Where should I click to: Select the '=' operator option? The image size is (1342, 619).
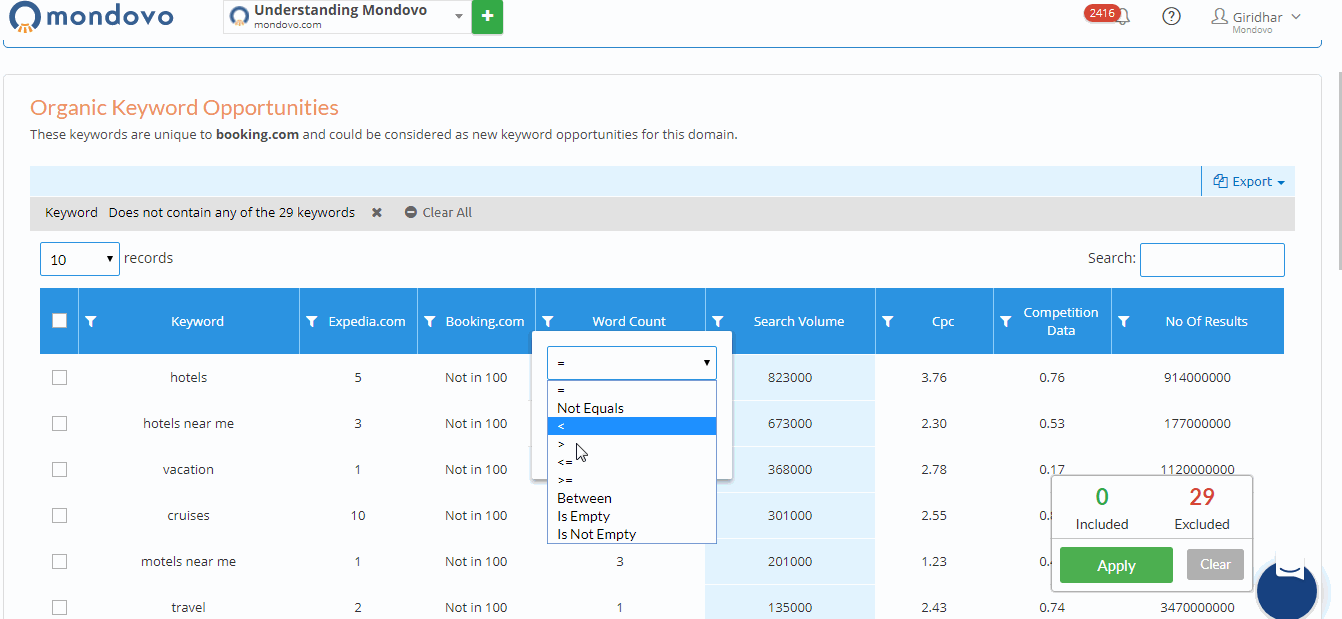click(632, 390)
